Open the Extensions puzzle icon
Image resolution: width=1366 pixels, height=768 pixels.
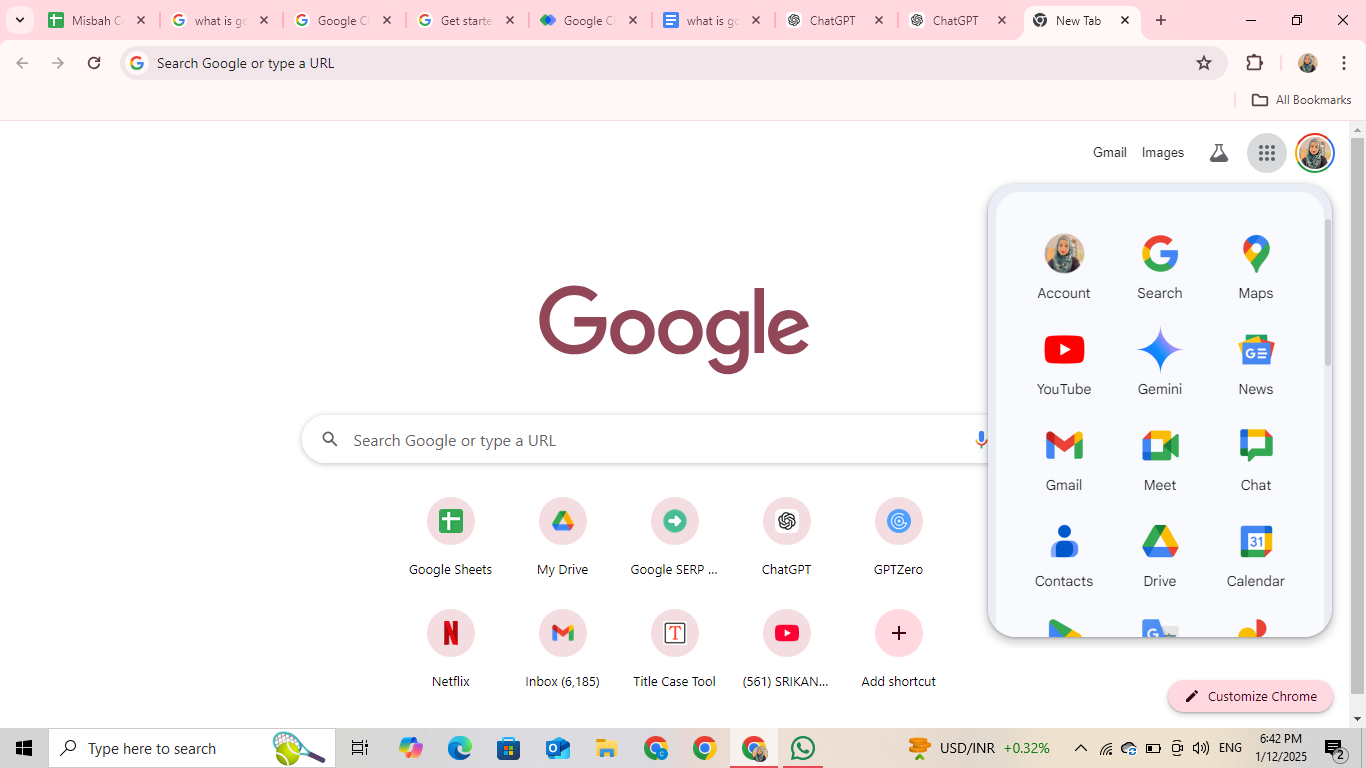[1255, 63]
